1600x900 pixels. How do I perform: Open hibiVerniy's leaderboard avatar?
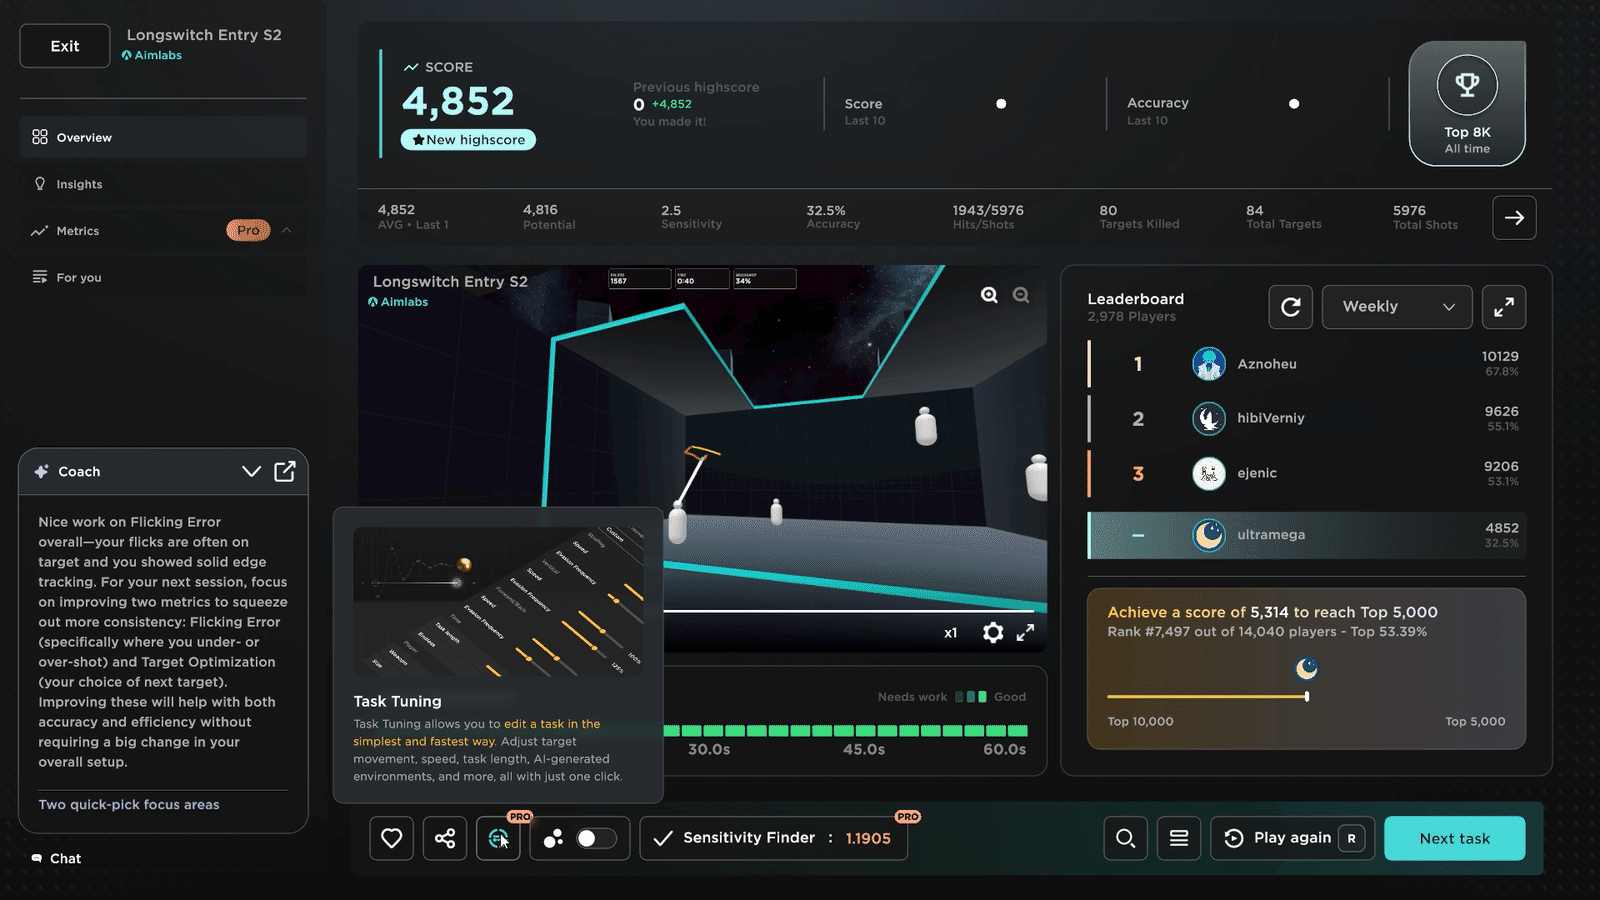click(x=1209, y=418)
